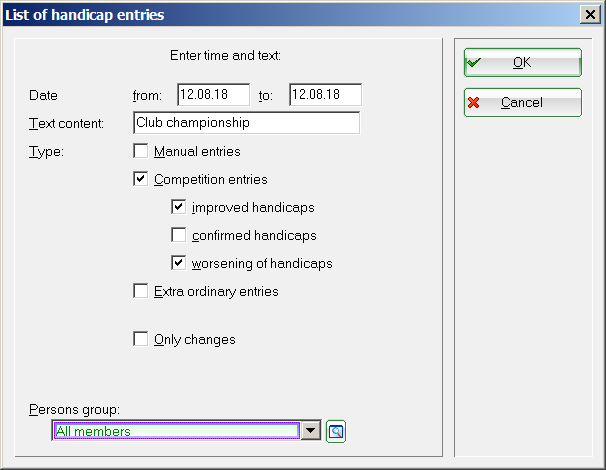The image size is (606, 470).
Task: Click the red X icon on Cancel
Action: click(473, 102)
